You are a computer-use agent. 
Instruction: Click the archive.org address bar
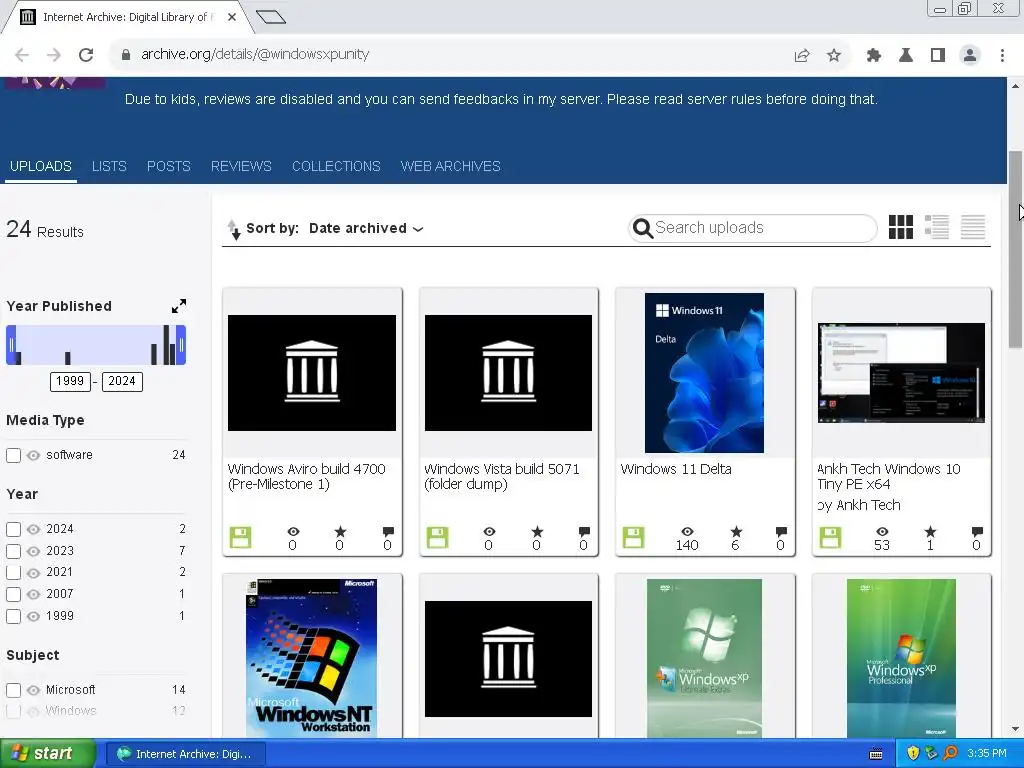point(451,55)
